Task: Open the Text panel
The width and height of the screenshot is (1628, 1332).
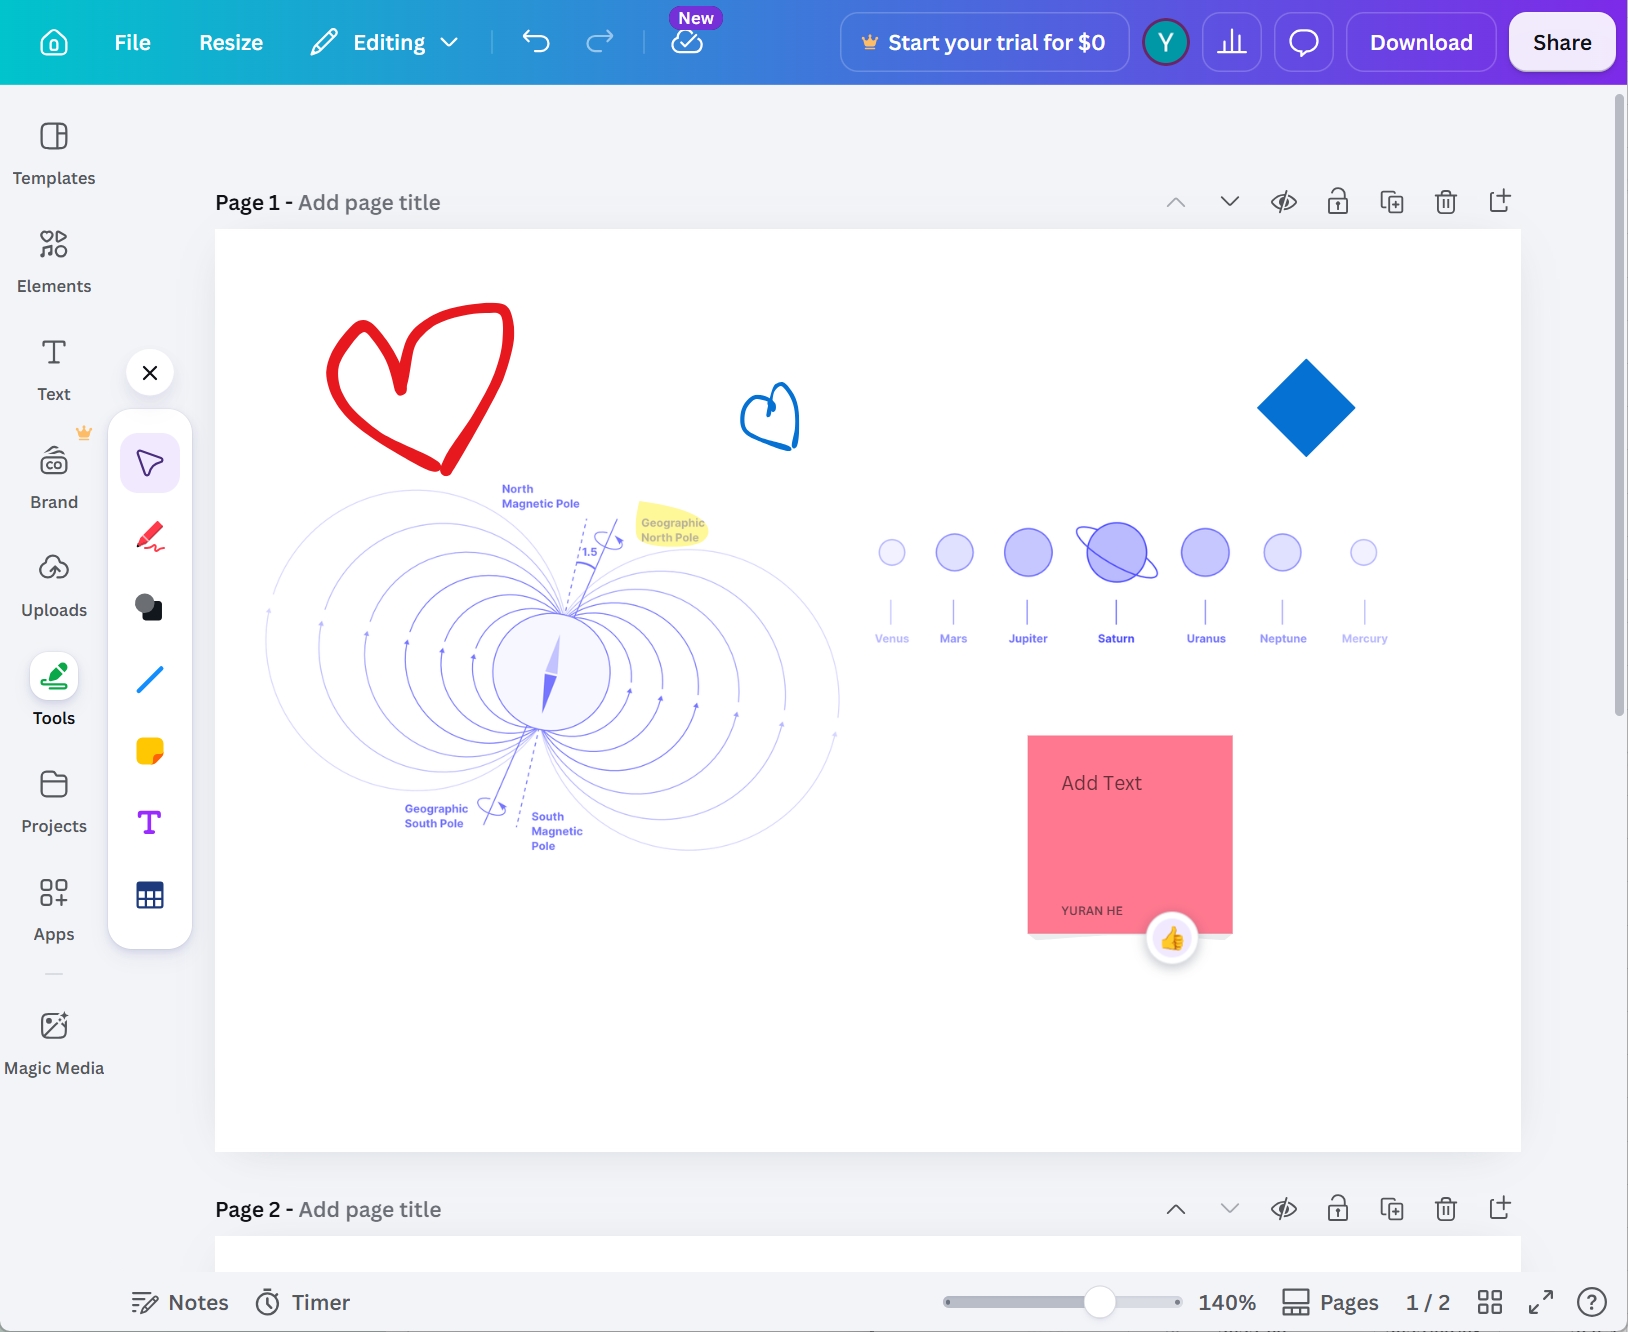Action: (54, 370)
